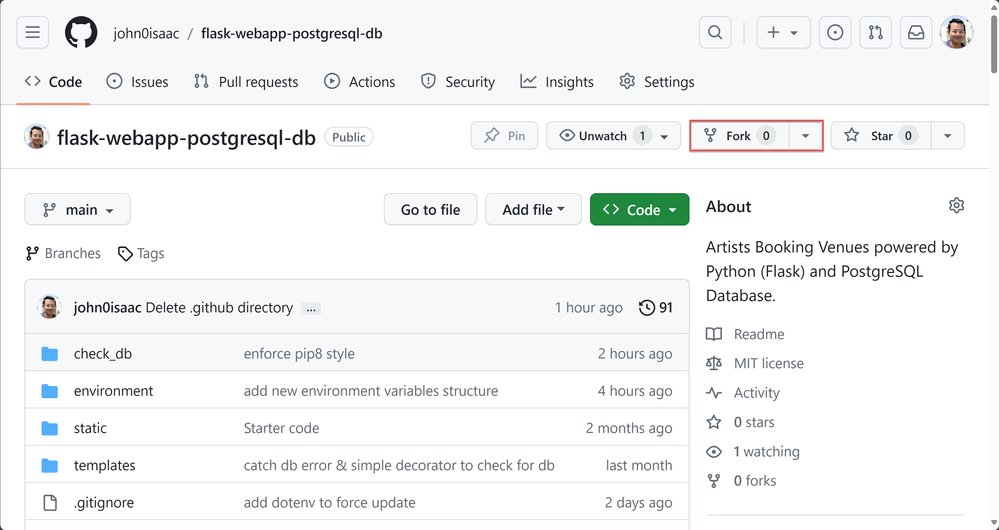Open the 0 forks link
The width and height of the screenshot is (999, 530).
(x=741, y=480)
